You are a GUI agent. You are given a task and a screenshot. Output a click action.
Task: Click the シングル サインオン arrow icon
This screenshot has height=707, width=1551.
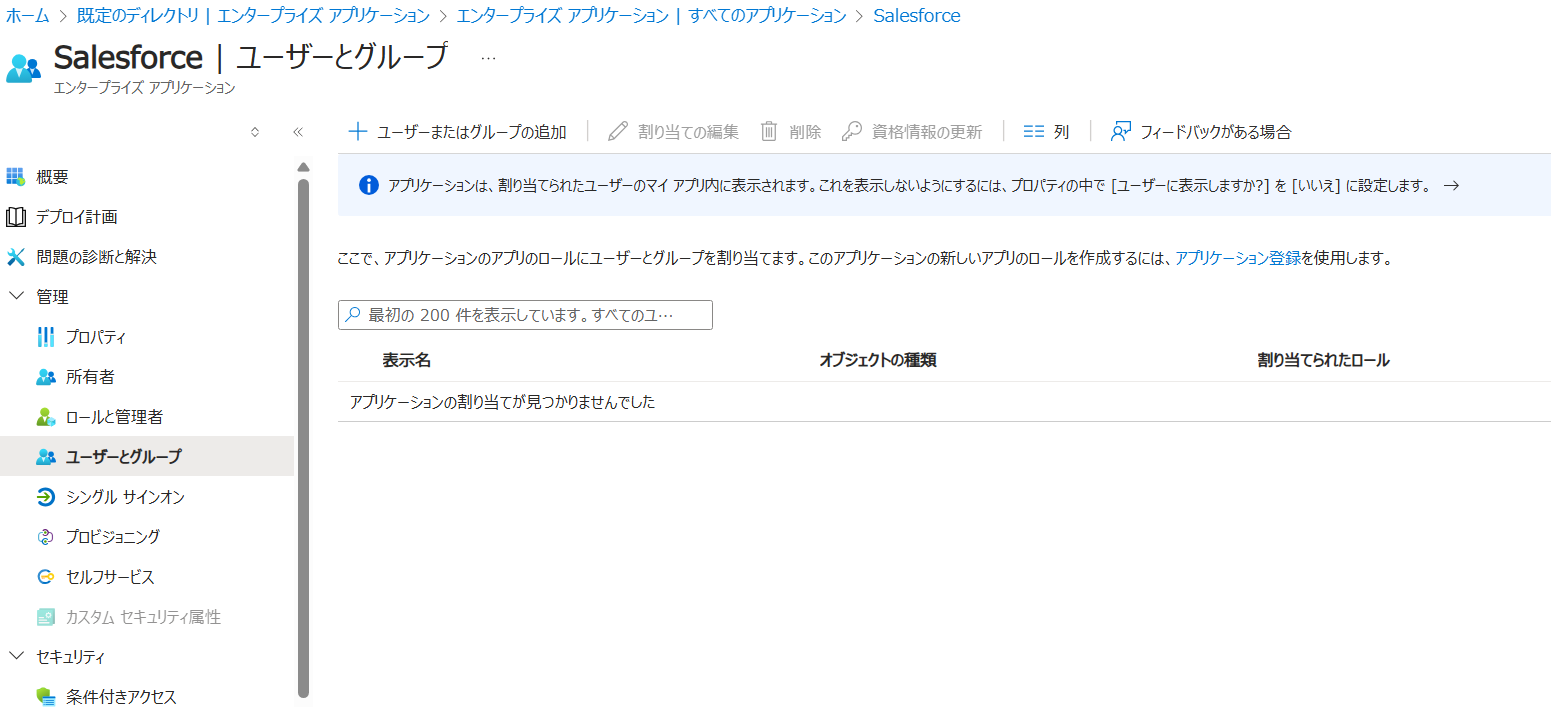45,497
